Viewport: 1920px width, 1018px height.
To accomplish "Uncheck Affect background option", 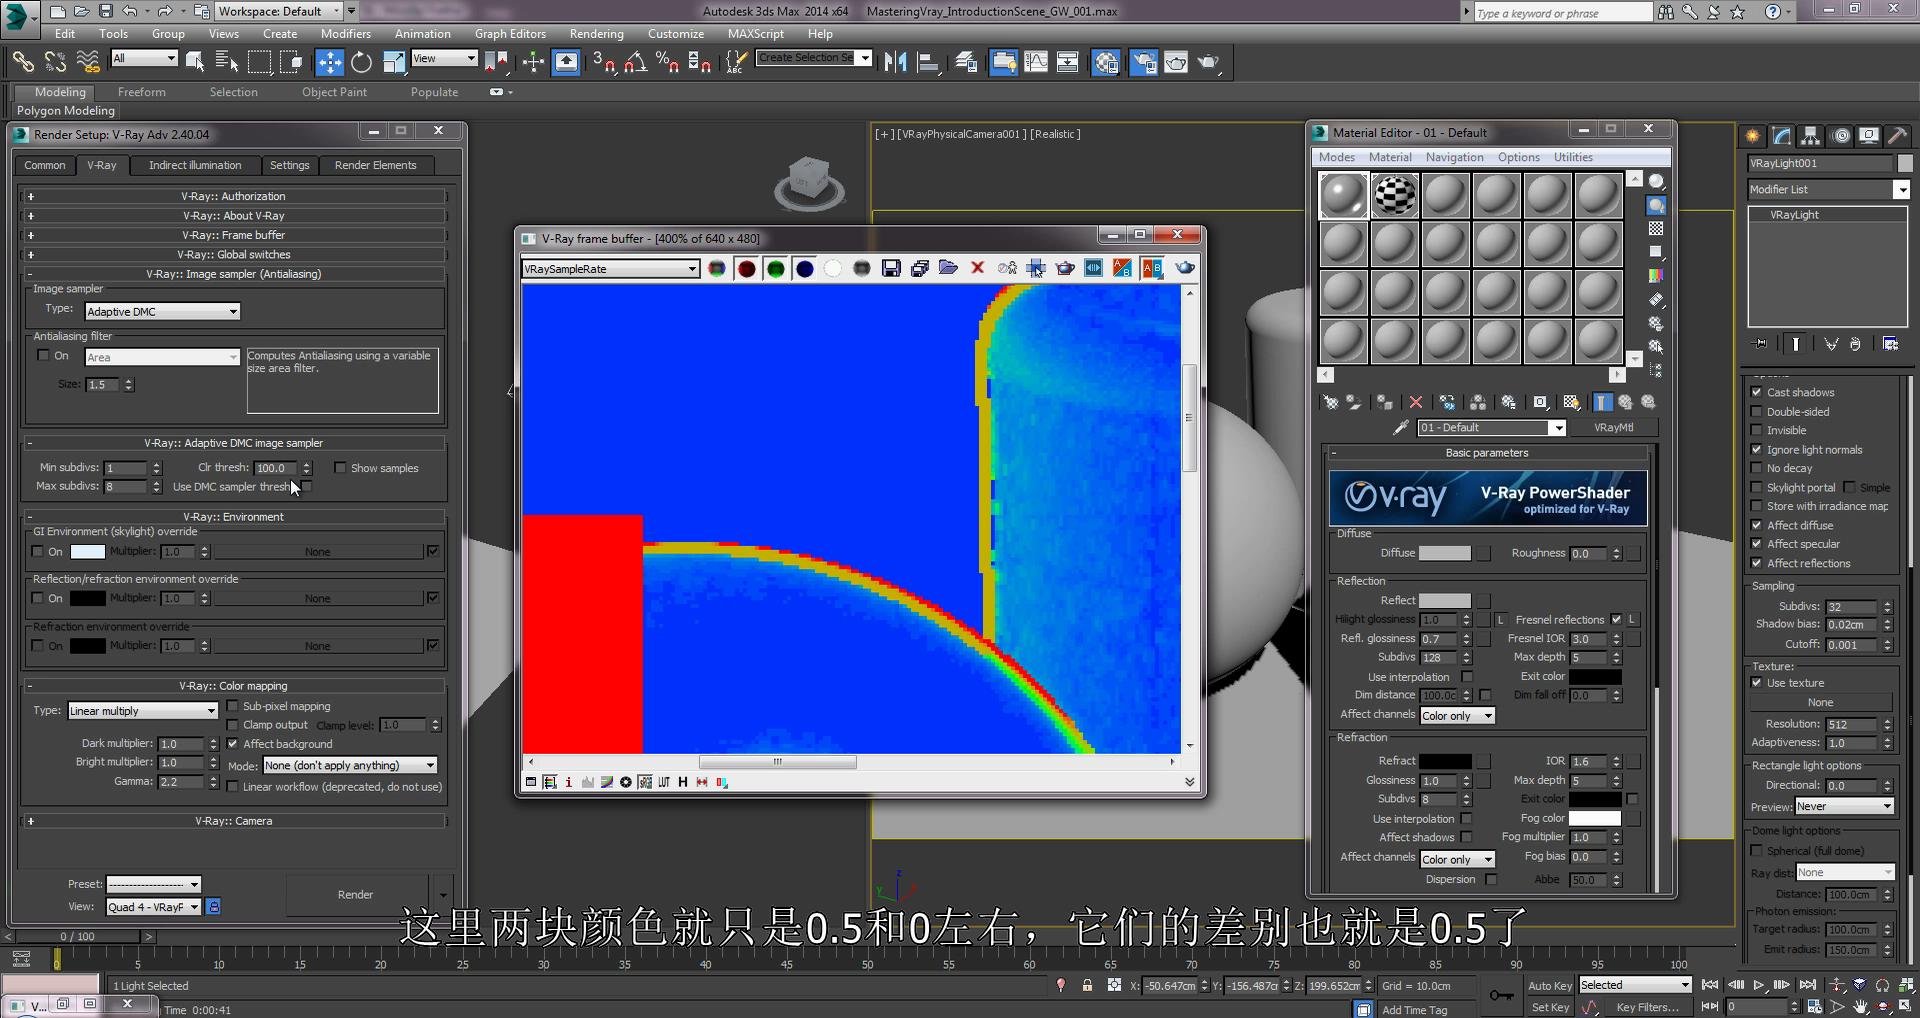I will (x=233, y=744).
